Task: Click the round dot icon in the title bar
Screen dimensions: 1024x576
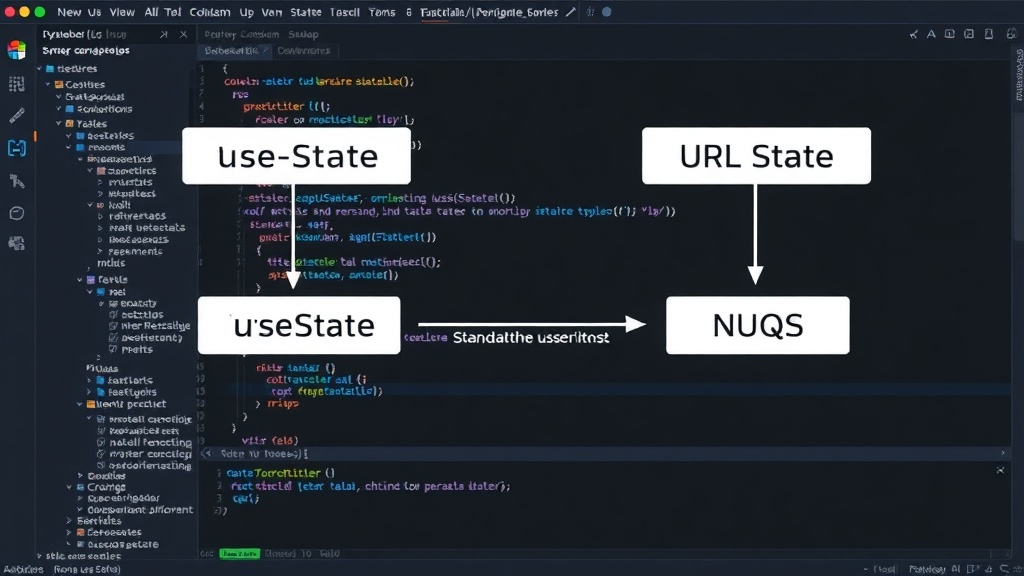Action: coord(607,12)
